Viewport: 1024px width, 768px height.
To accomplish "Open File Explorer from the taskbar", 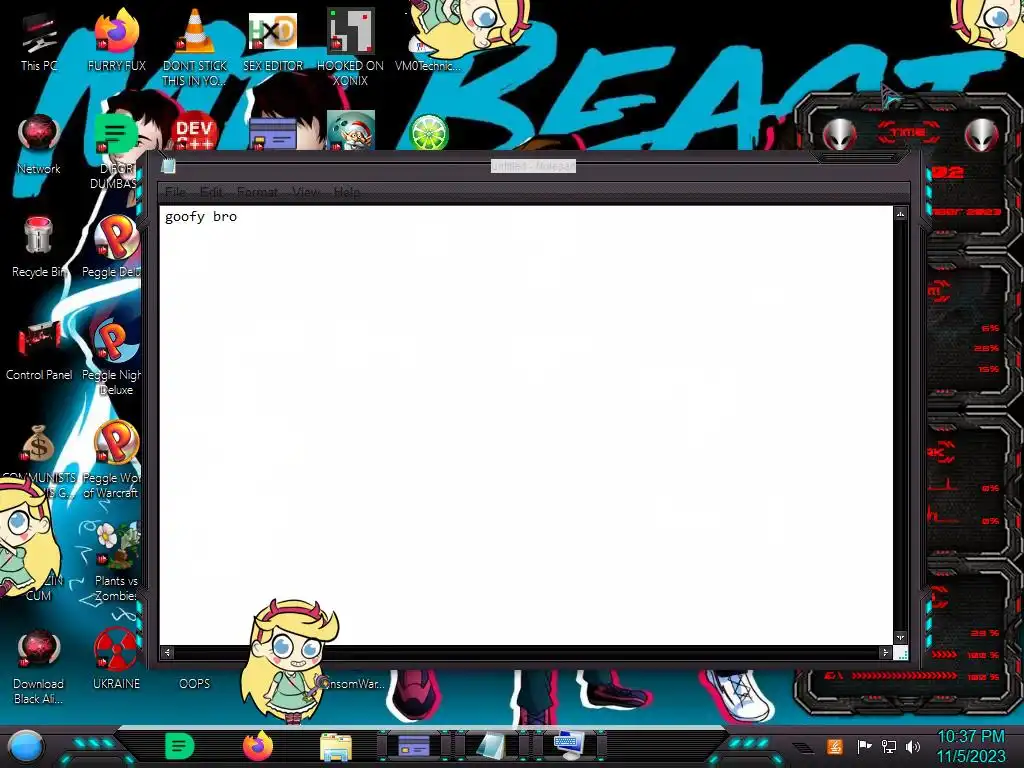I will click(336, 747).
